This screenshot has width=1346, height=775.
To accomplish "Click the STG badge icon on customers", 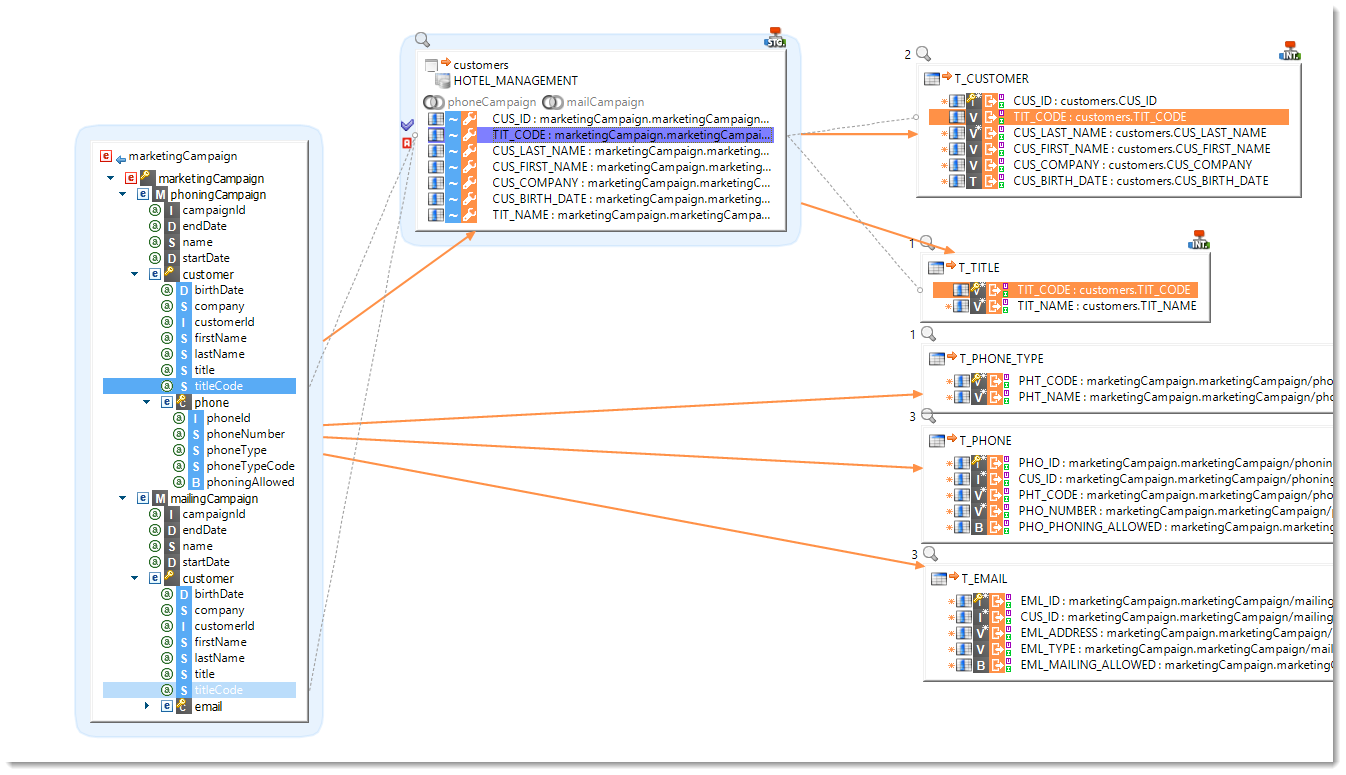I will point(775,38).
